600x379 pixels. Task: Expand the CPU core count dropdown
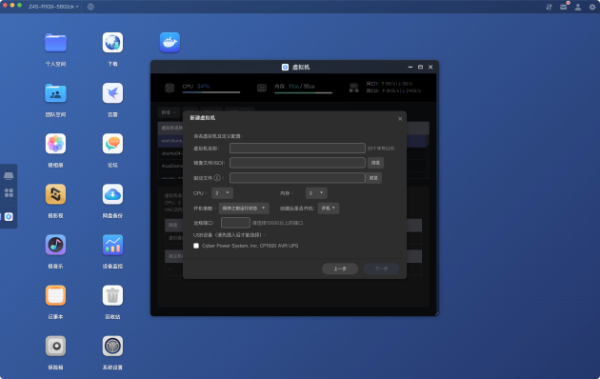(222, 193)
